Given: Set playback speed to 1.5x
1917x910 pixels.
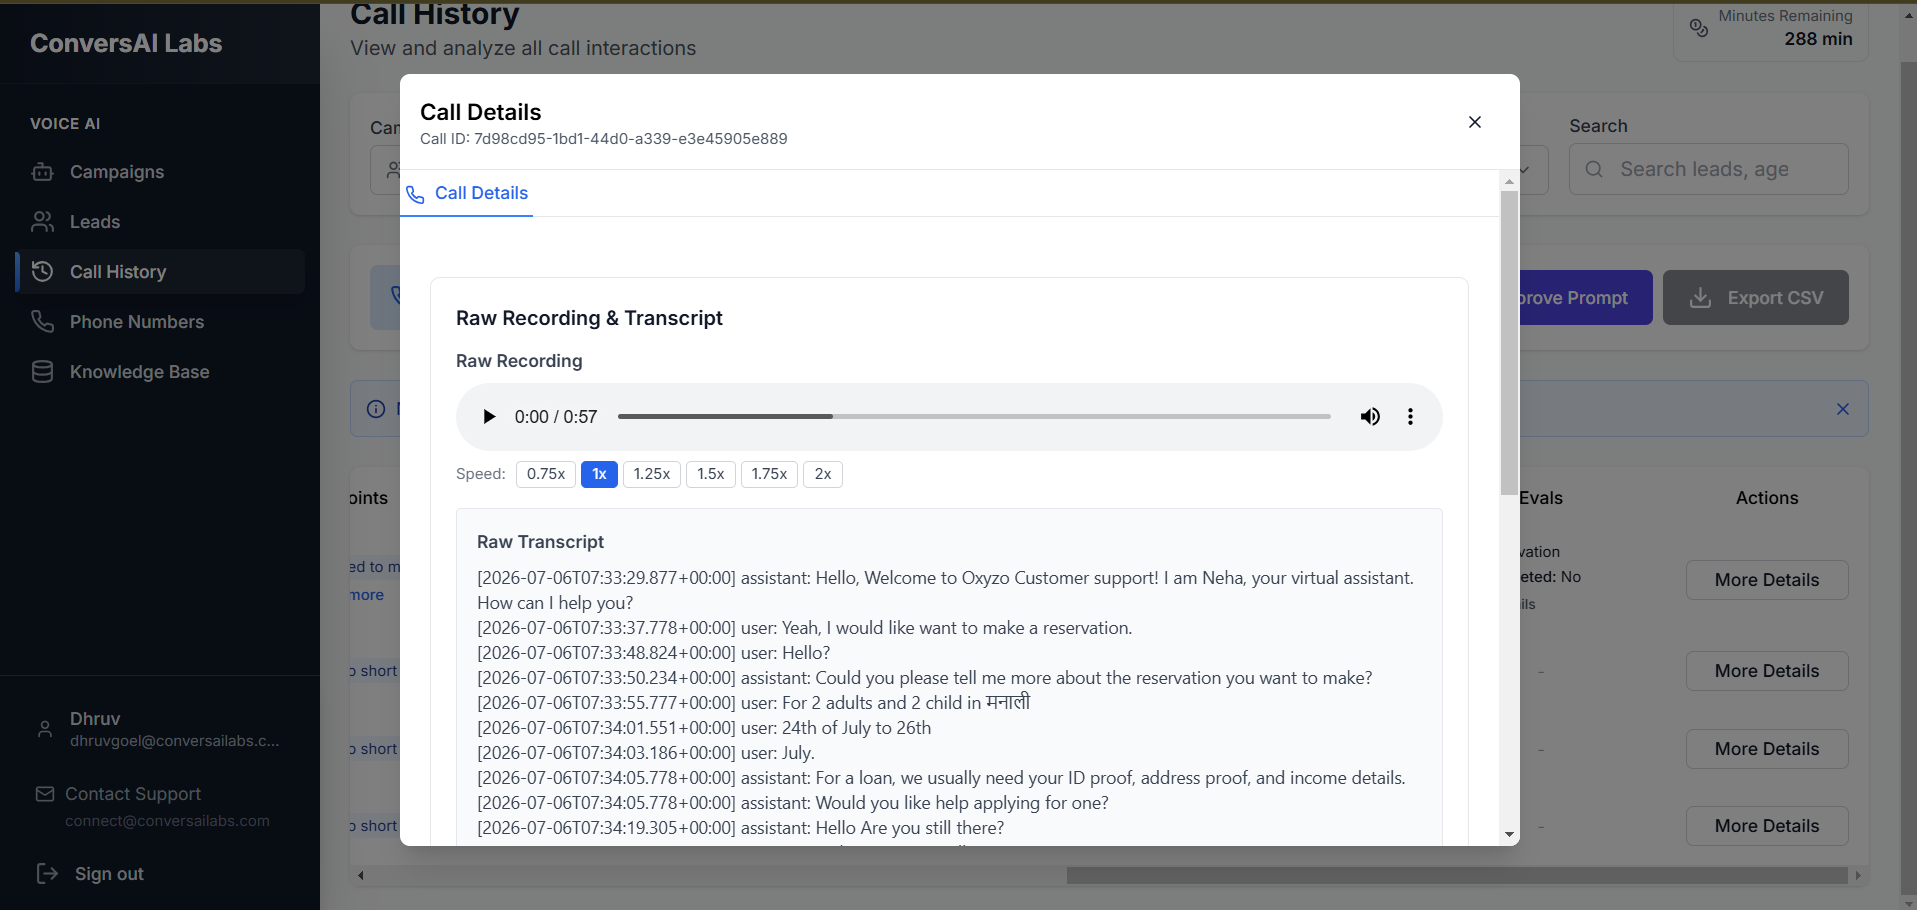Looking at the screenshot, I should pyautogui.click(x=711, y=474).
